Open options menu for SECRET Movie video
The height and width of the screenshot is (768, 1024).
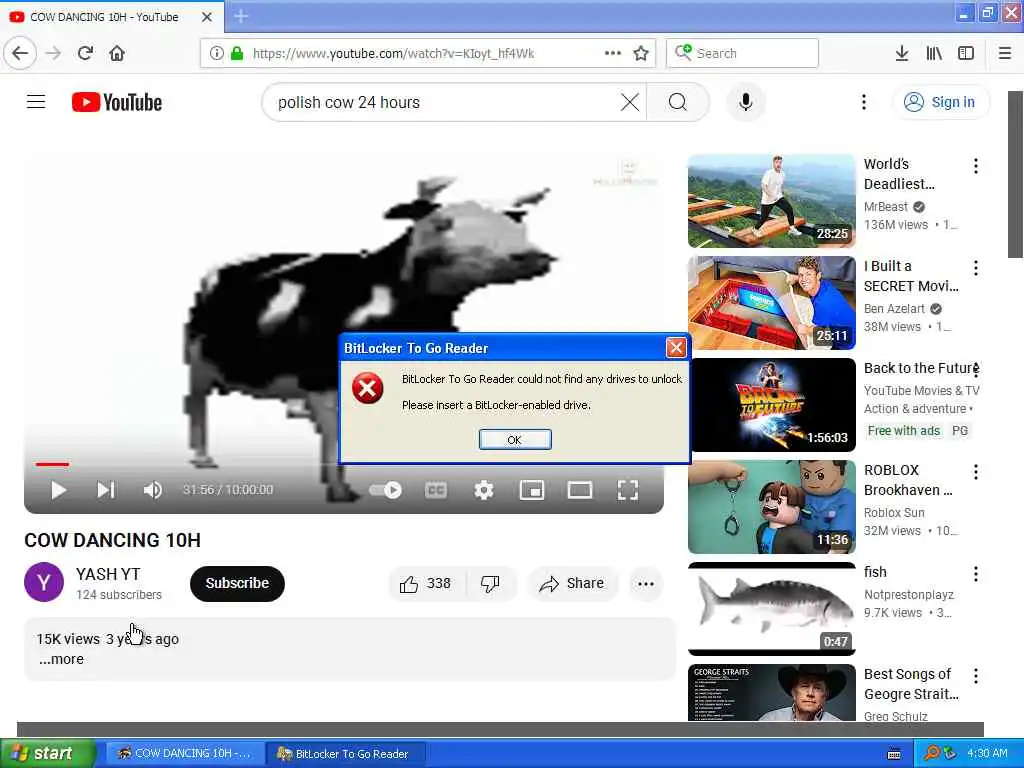[x=976, y=268]
